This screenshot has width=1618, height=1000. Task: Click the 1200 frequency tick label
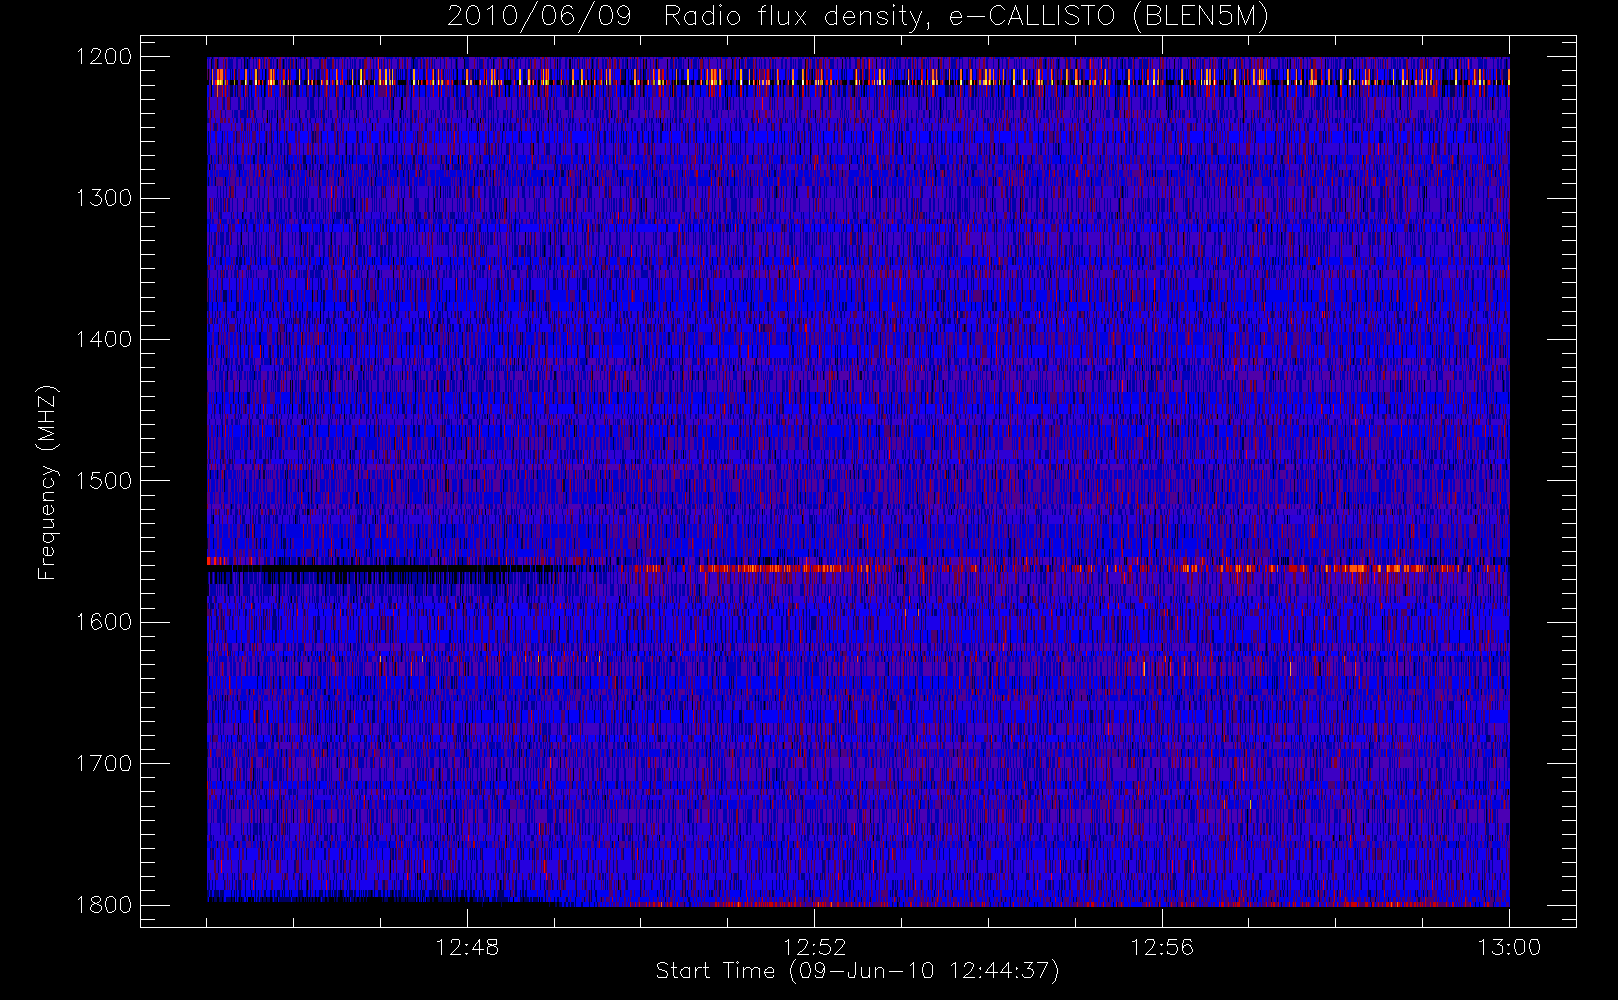click(x=104, y=57)
